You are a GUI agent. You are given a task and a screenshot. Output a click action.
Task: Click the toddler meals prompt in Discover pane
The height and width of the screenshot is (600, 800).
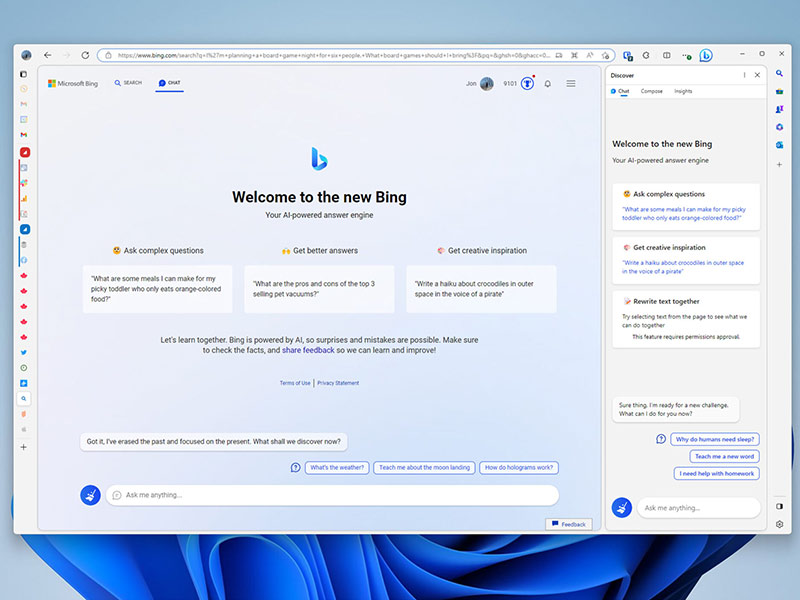[686, 207]
